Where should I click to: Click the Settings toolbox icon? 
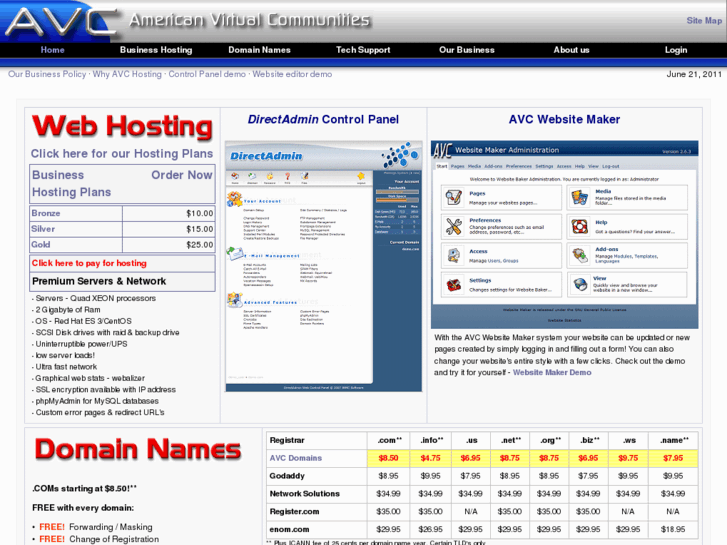pyautogui.click(x=453, y=284)
